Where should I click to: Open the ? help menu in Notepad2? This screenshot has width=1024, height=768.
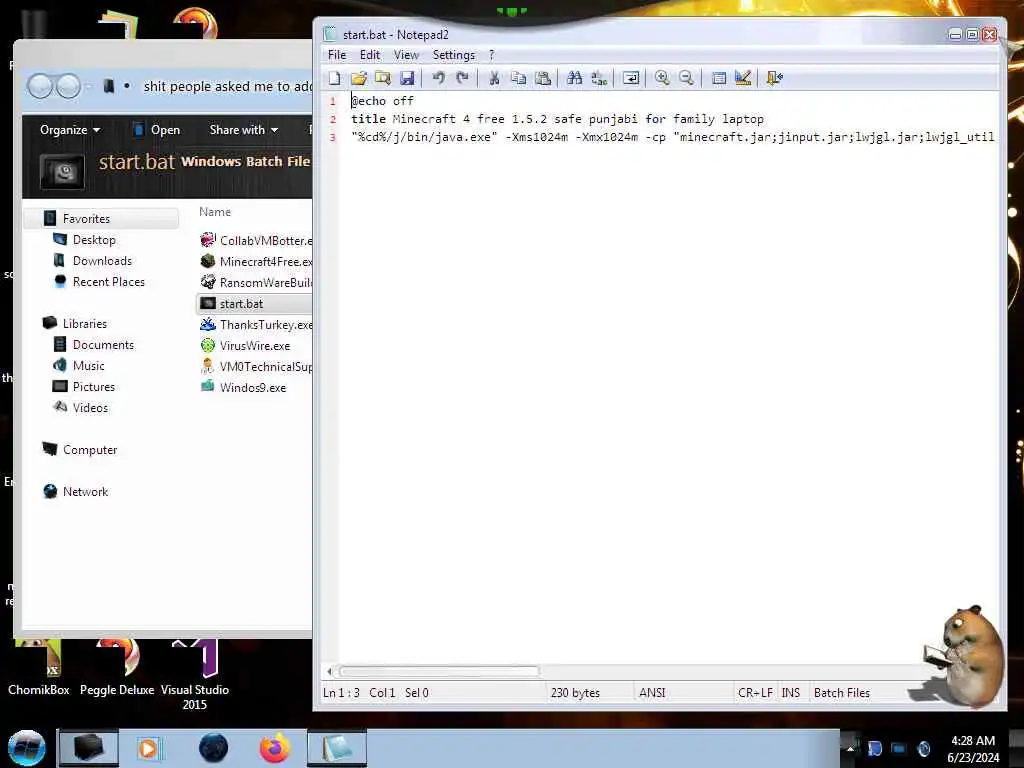point(492,55)
